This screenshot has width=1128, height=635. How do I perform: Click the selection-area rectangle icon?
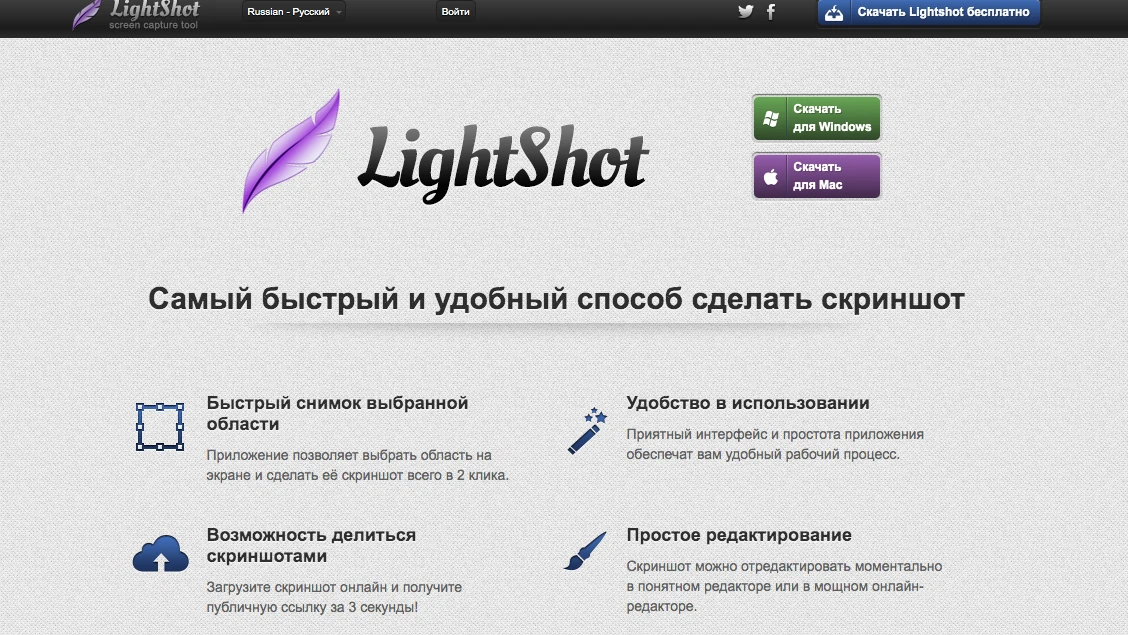coord(160,427)
